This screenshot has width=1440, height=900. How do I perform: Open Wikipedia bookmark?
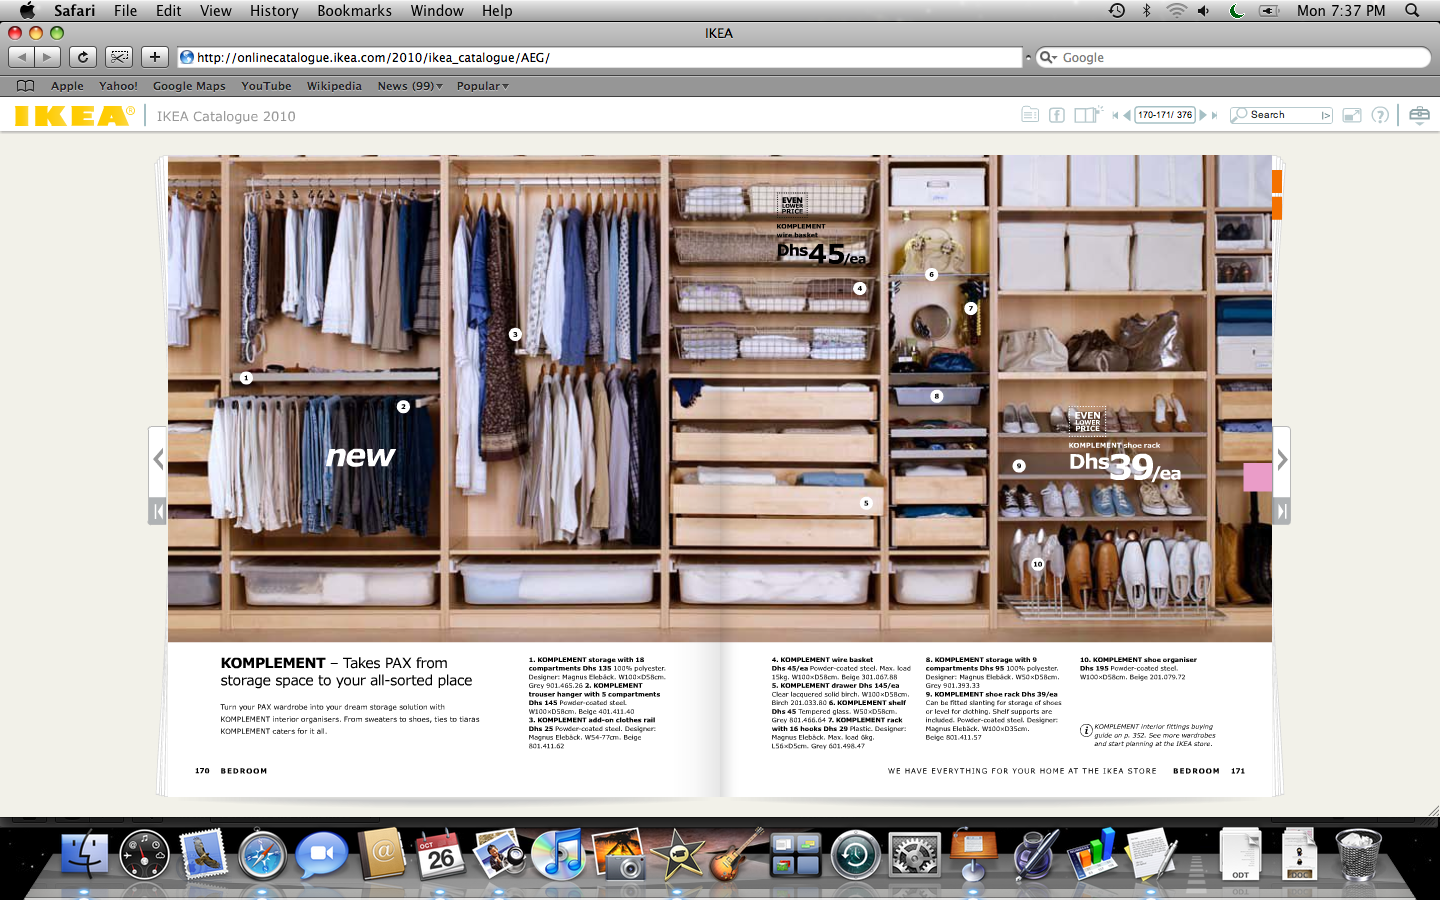(334, 86)
